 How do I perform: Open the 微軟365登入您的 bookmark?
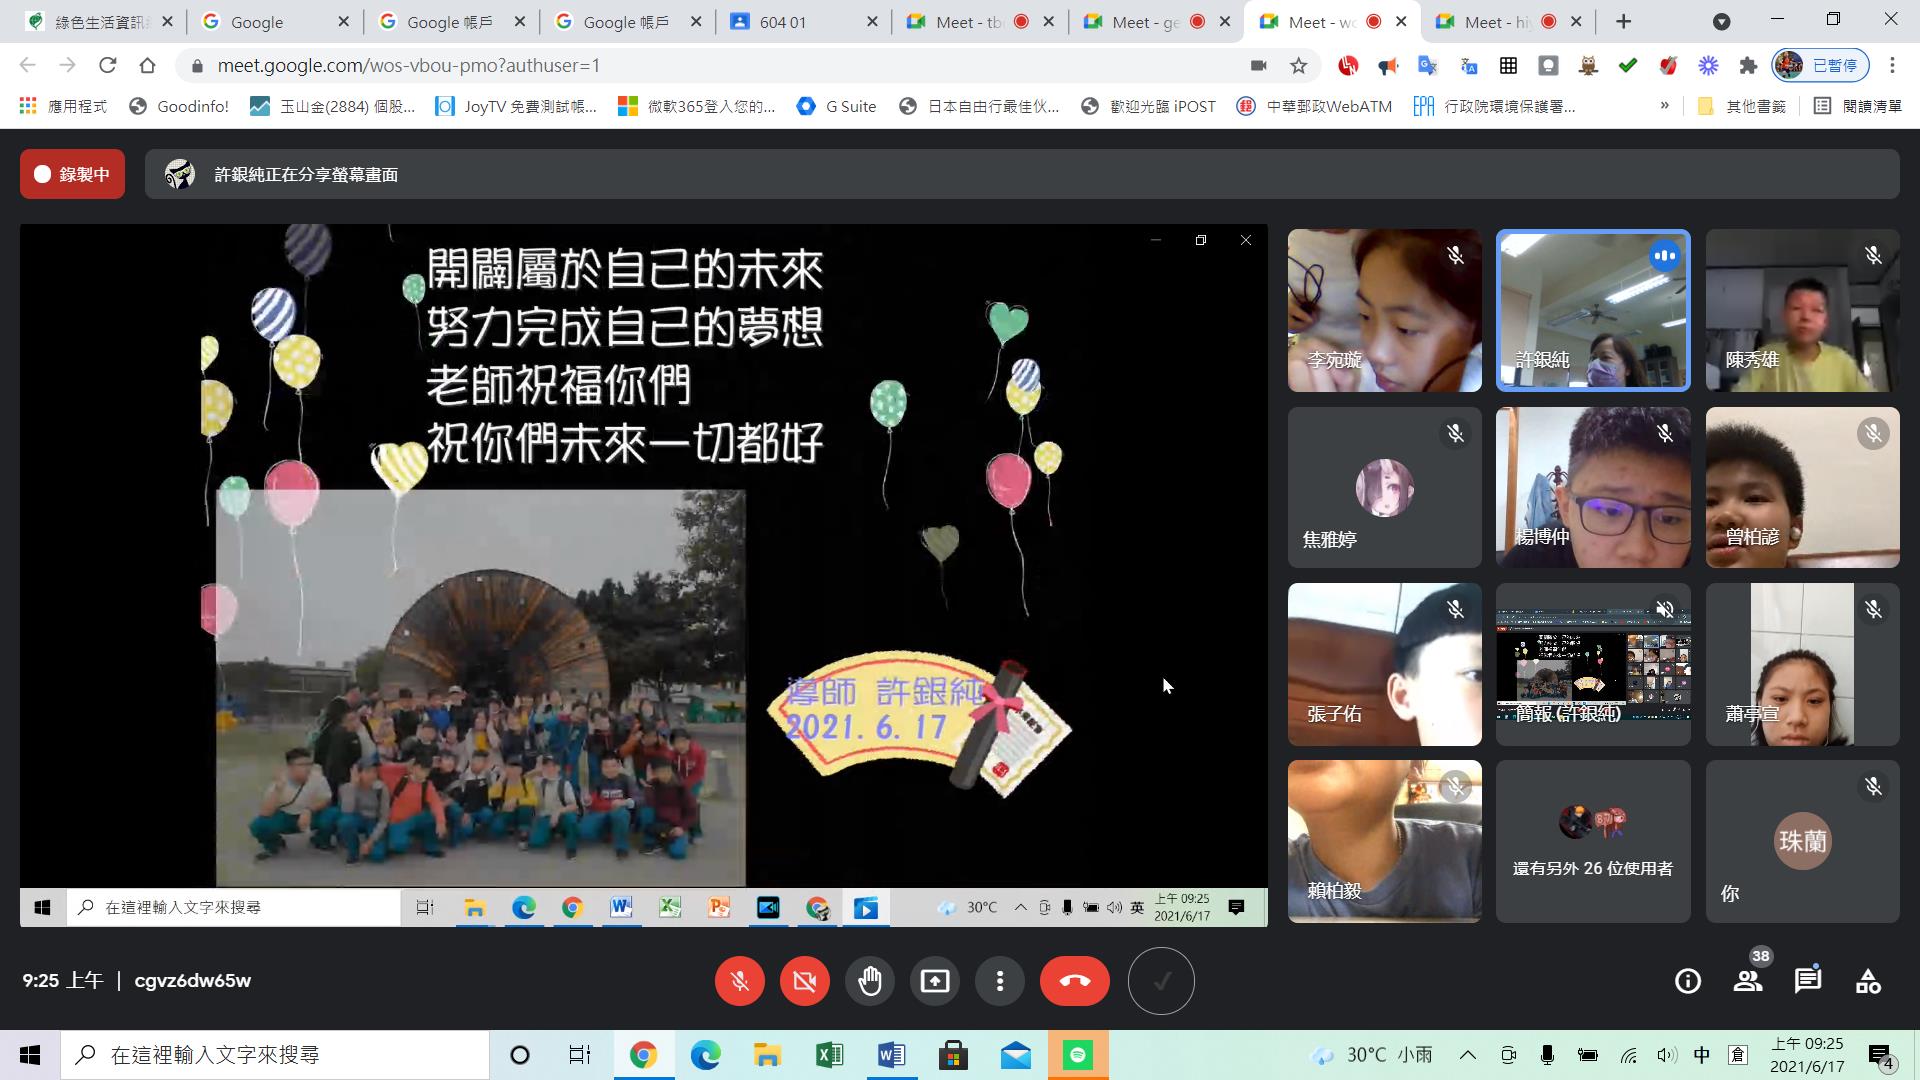697,106
